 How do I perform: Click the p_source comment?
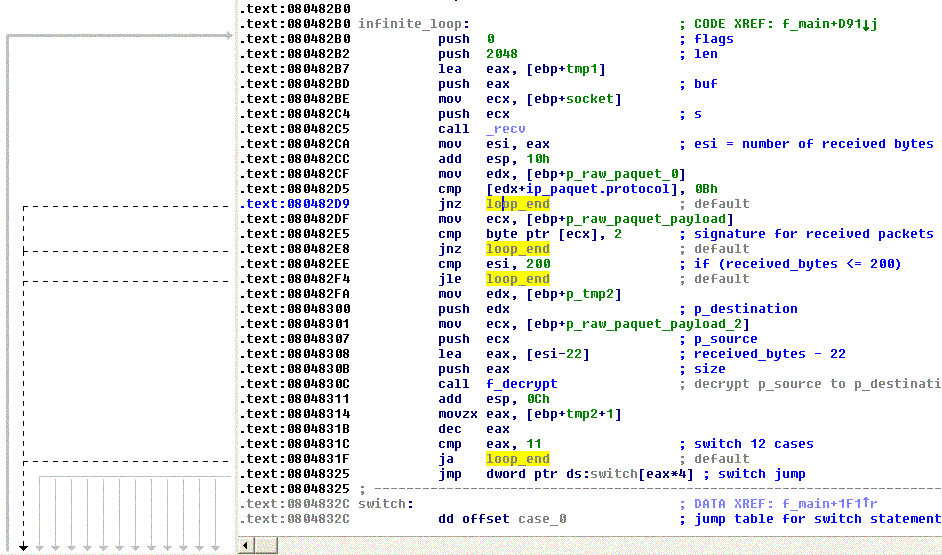pos(726,339)
